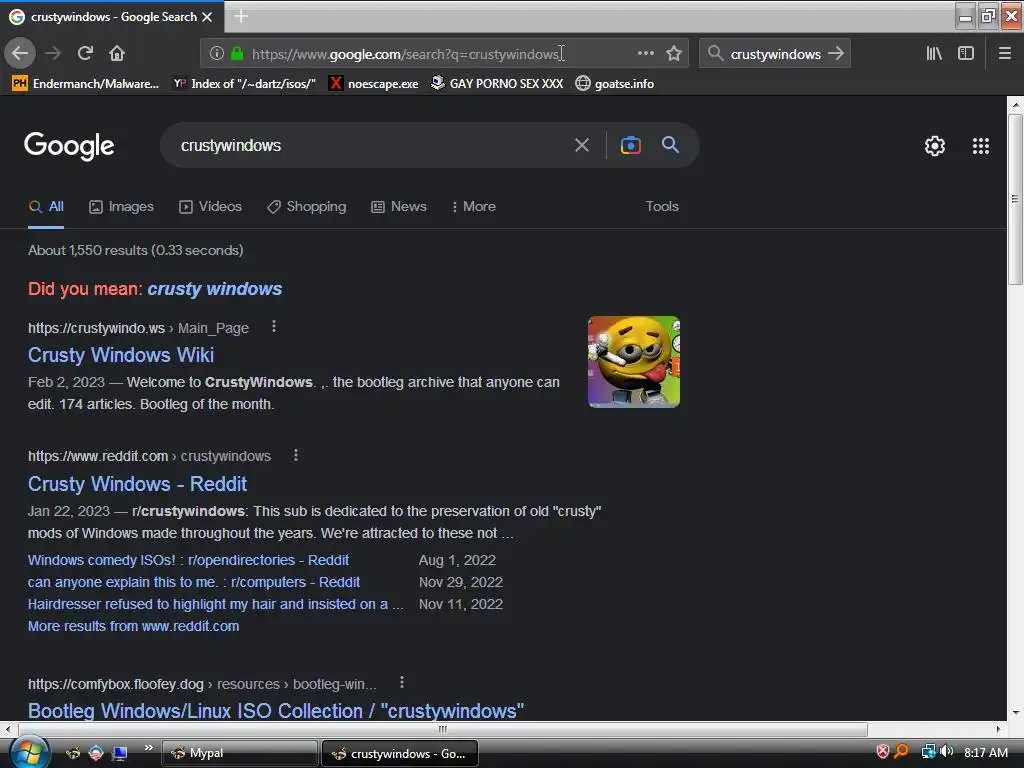Open the goatse.info bookmark
This screenshot has width=1024, height=768.
615,84
